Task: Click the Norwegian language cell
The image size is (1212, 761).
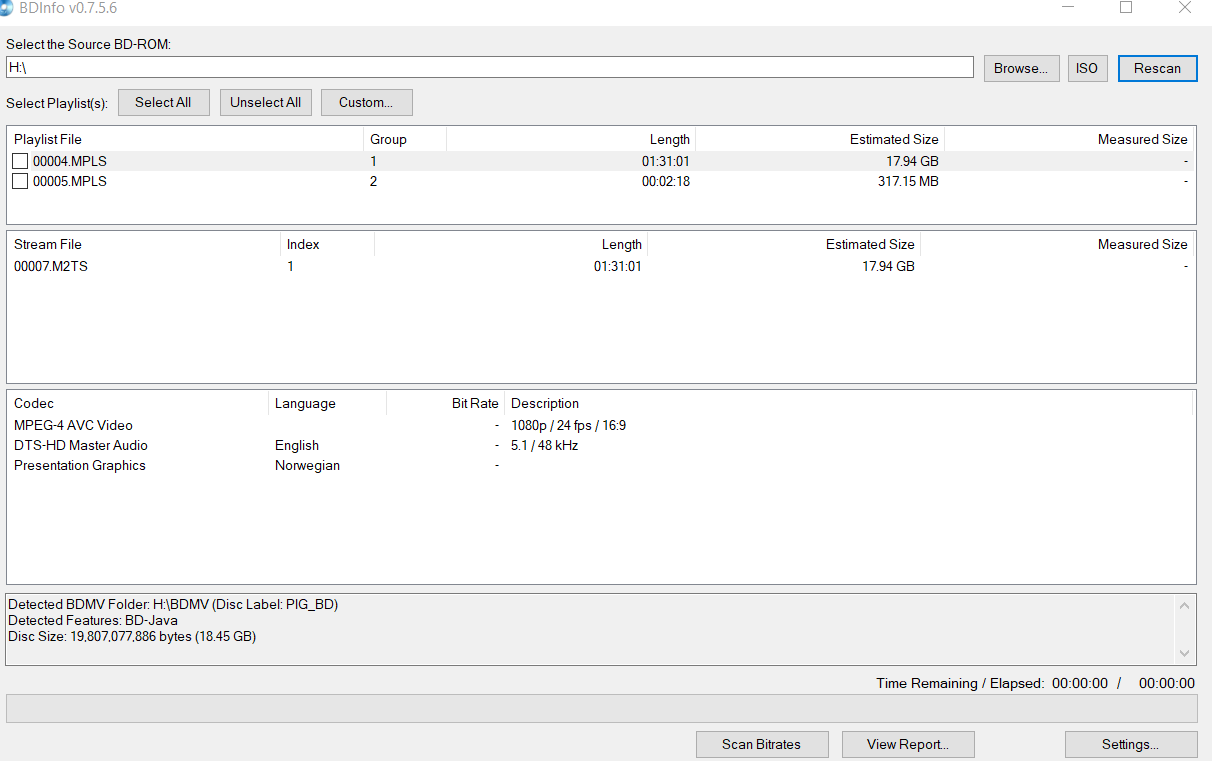Action: 307,465
